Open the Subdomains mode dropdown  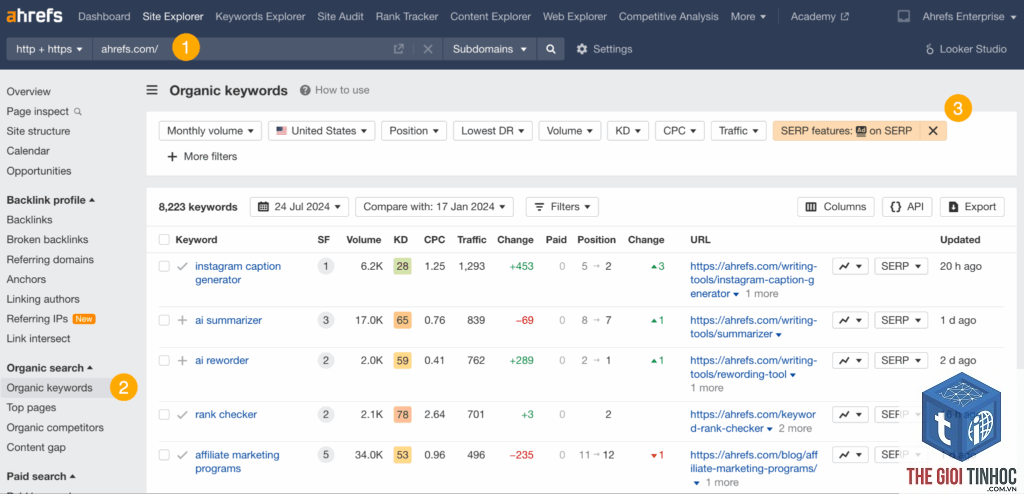[x=490, y=49]
